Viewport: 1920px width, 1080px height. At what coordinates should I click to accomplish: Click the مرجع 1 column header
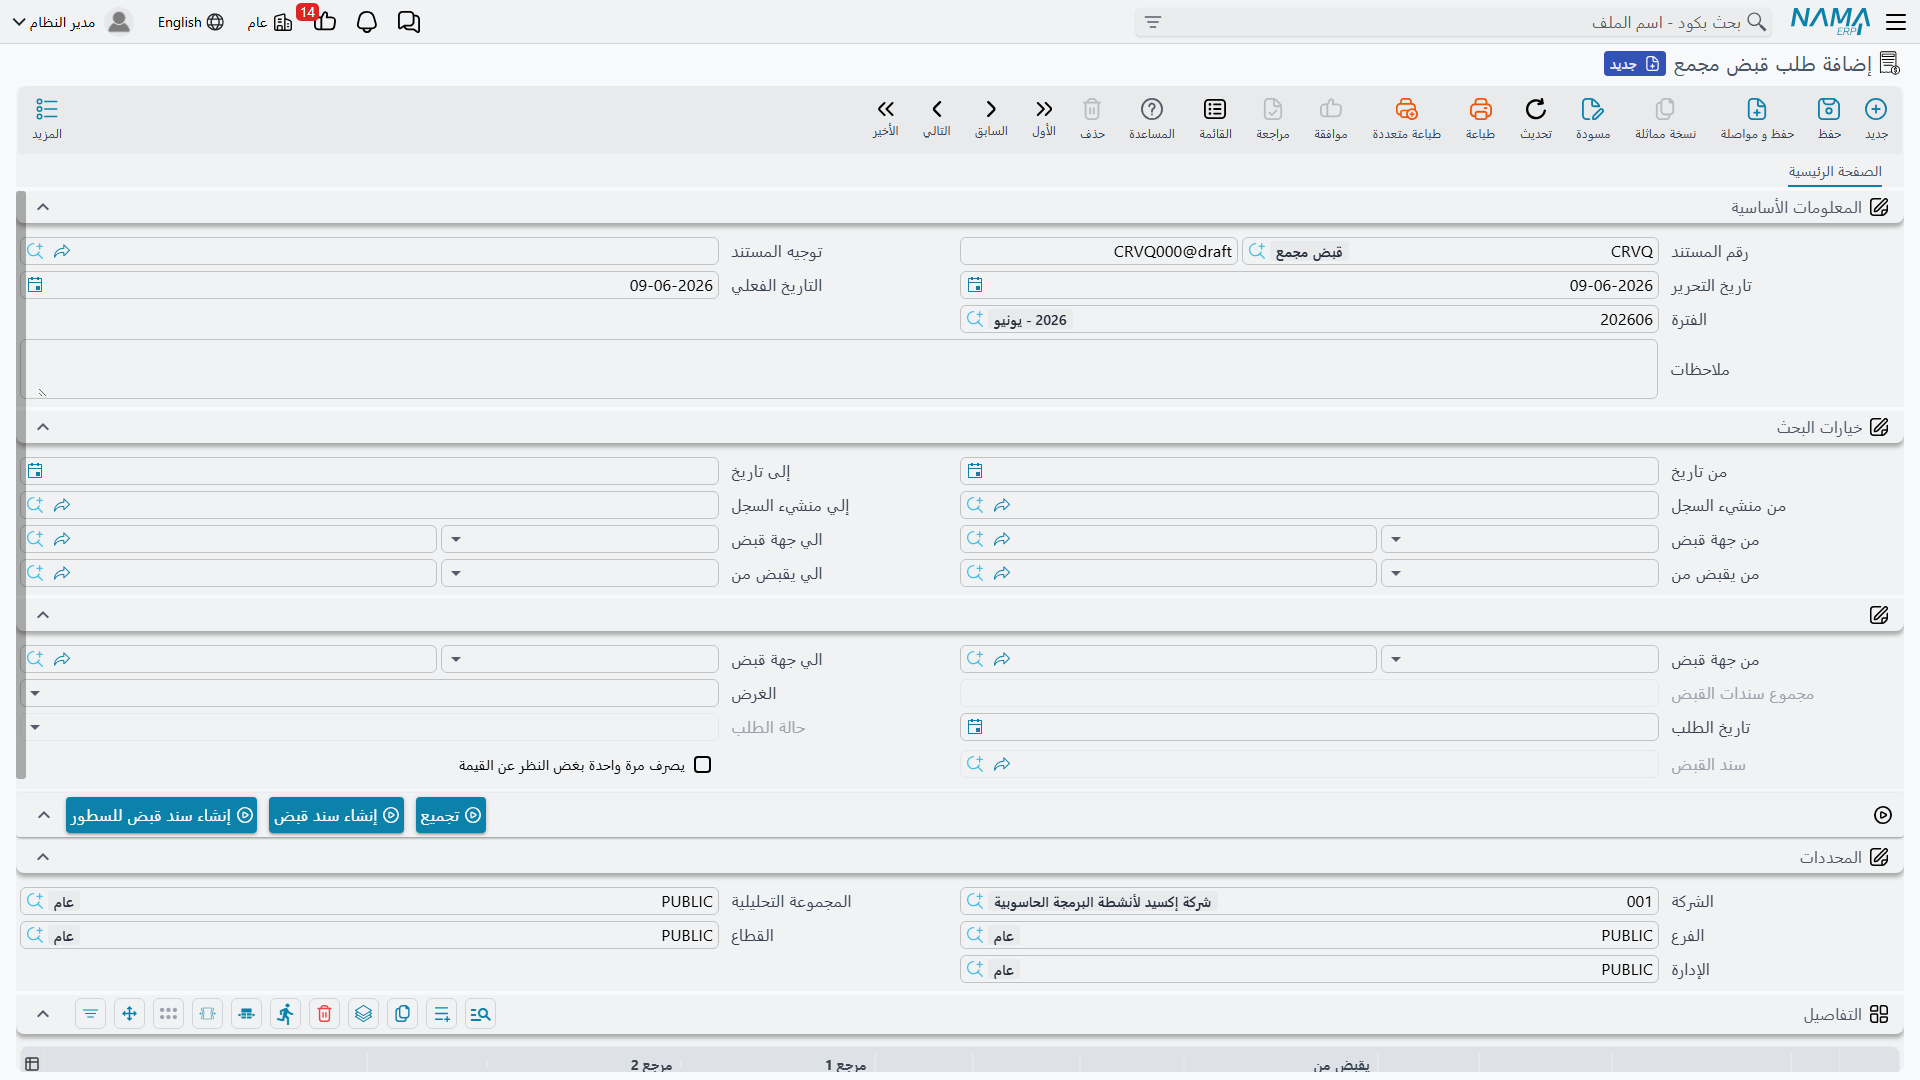pos(845,1065)
